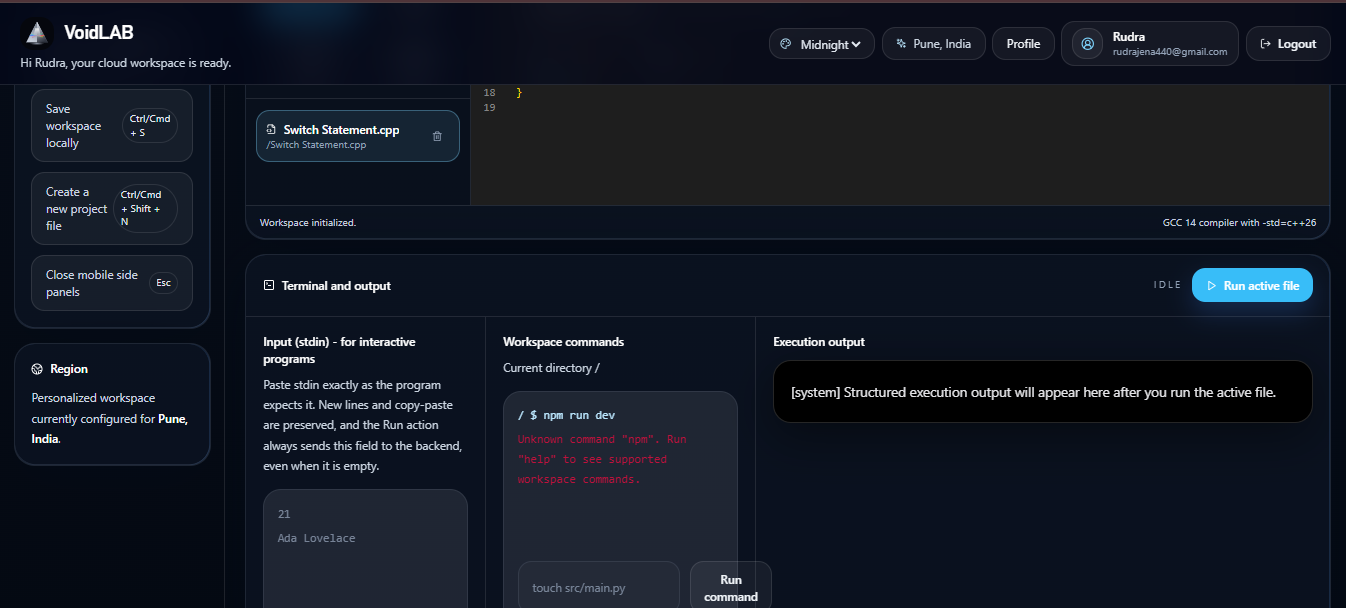The height and width of the screenshot is (608, 1346).
Task: Select the Switch Statement.cpp file
Action: [358, 136]
